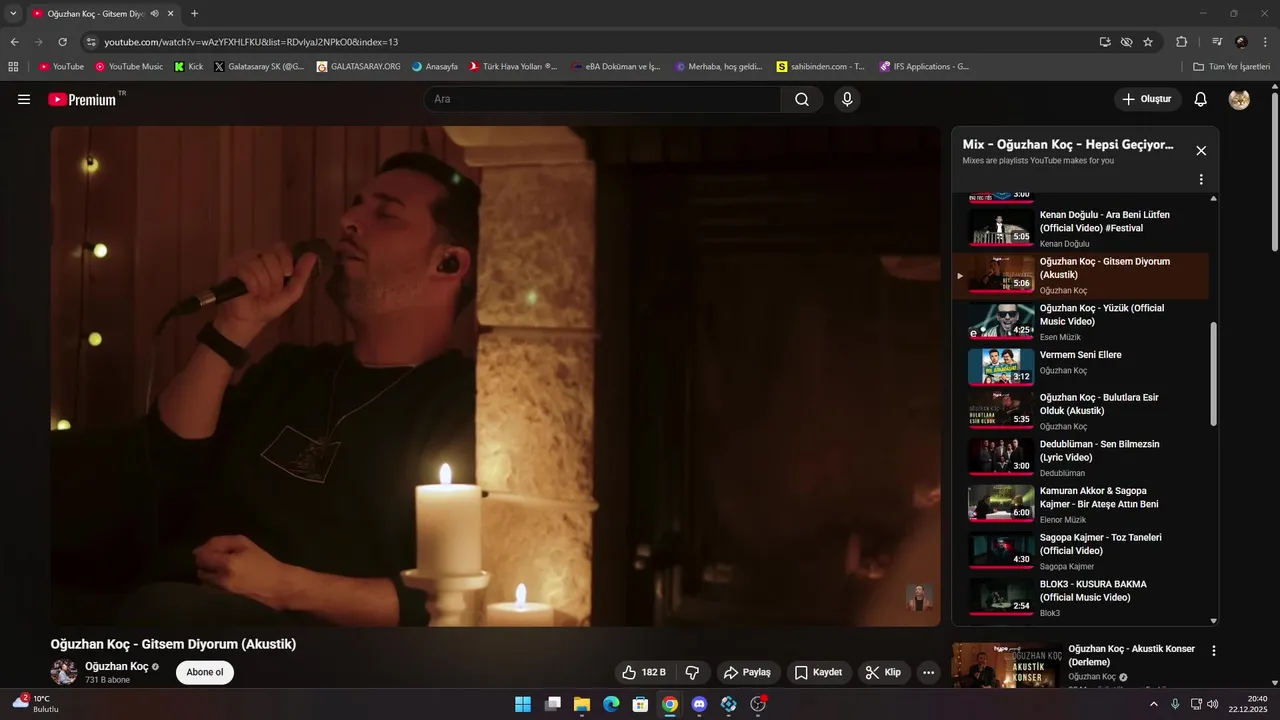The height and width of the screenshot is (720, 1280).
Task: Click the Ara search input field
Action: 603,99
